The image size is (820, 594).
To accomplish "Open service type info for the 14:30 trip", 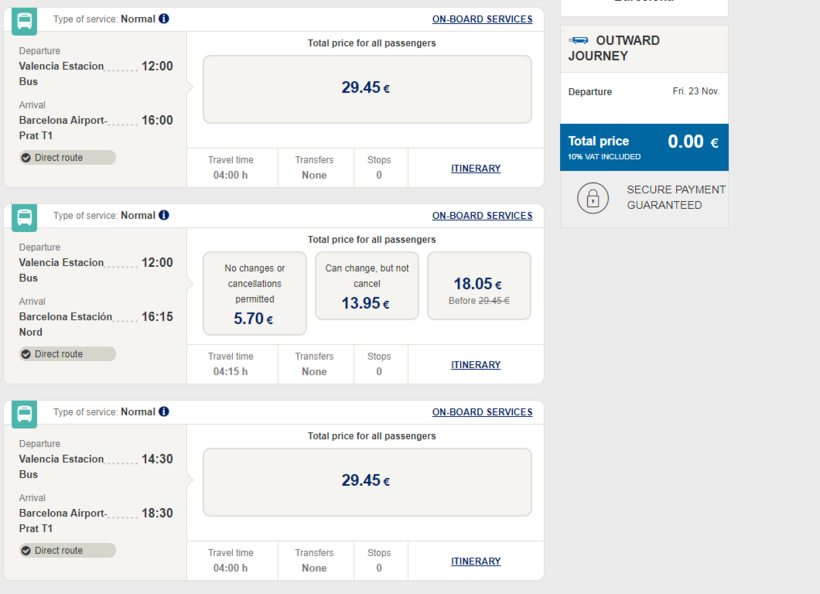I will click(x=164, y=412).
